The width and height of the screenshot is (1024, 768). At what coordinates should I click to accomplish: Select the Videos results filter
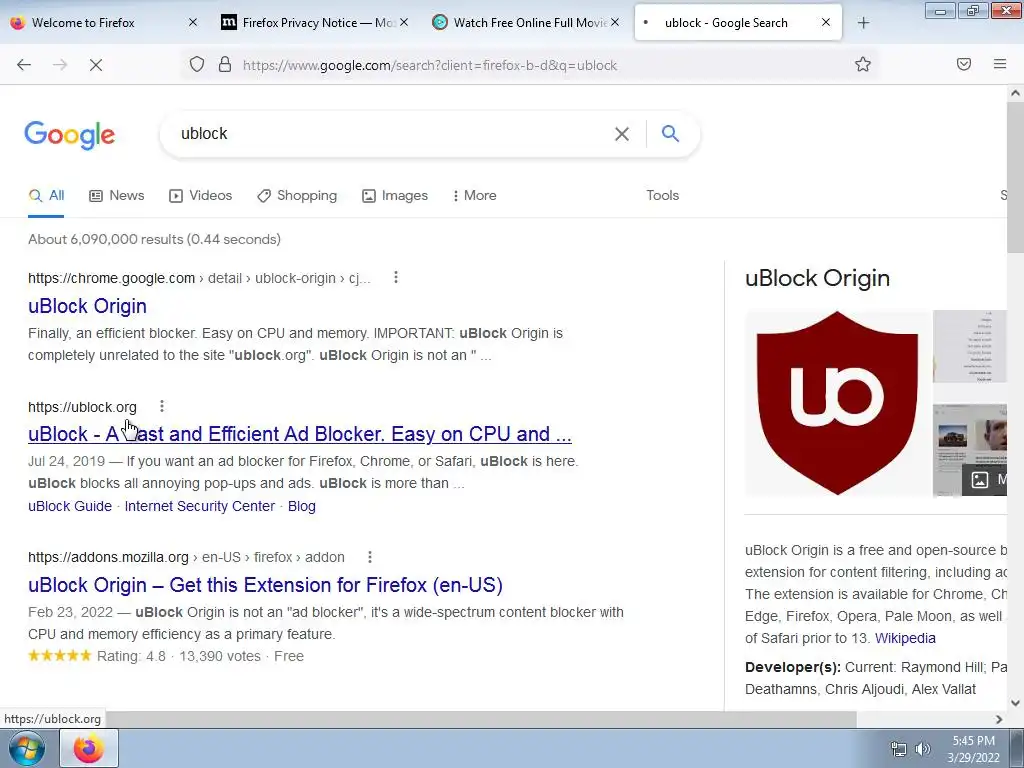tap(200, 195)
